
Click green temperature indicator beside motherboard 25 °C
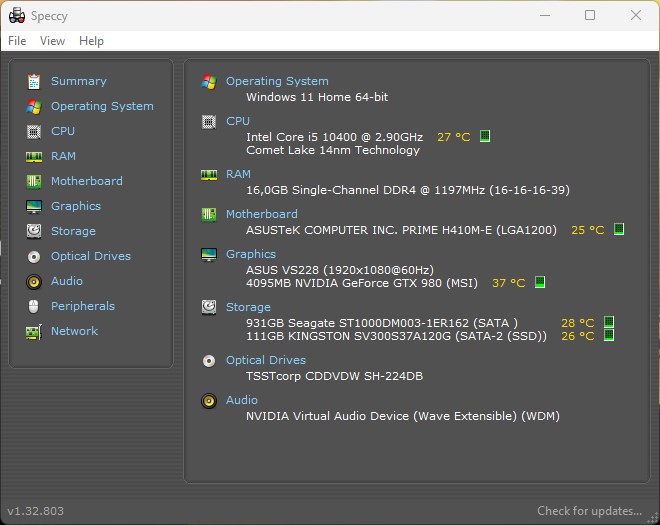pyautogui.click(x=619, y=229)
